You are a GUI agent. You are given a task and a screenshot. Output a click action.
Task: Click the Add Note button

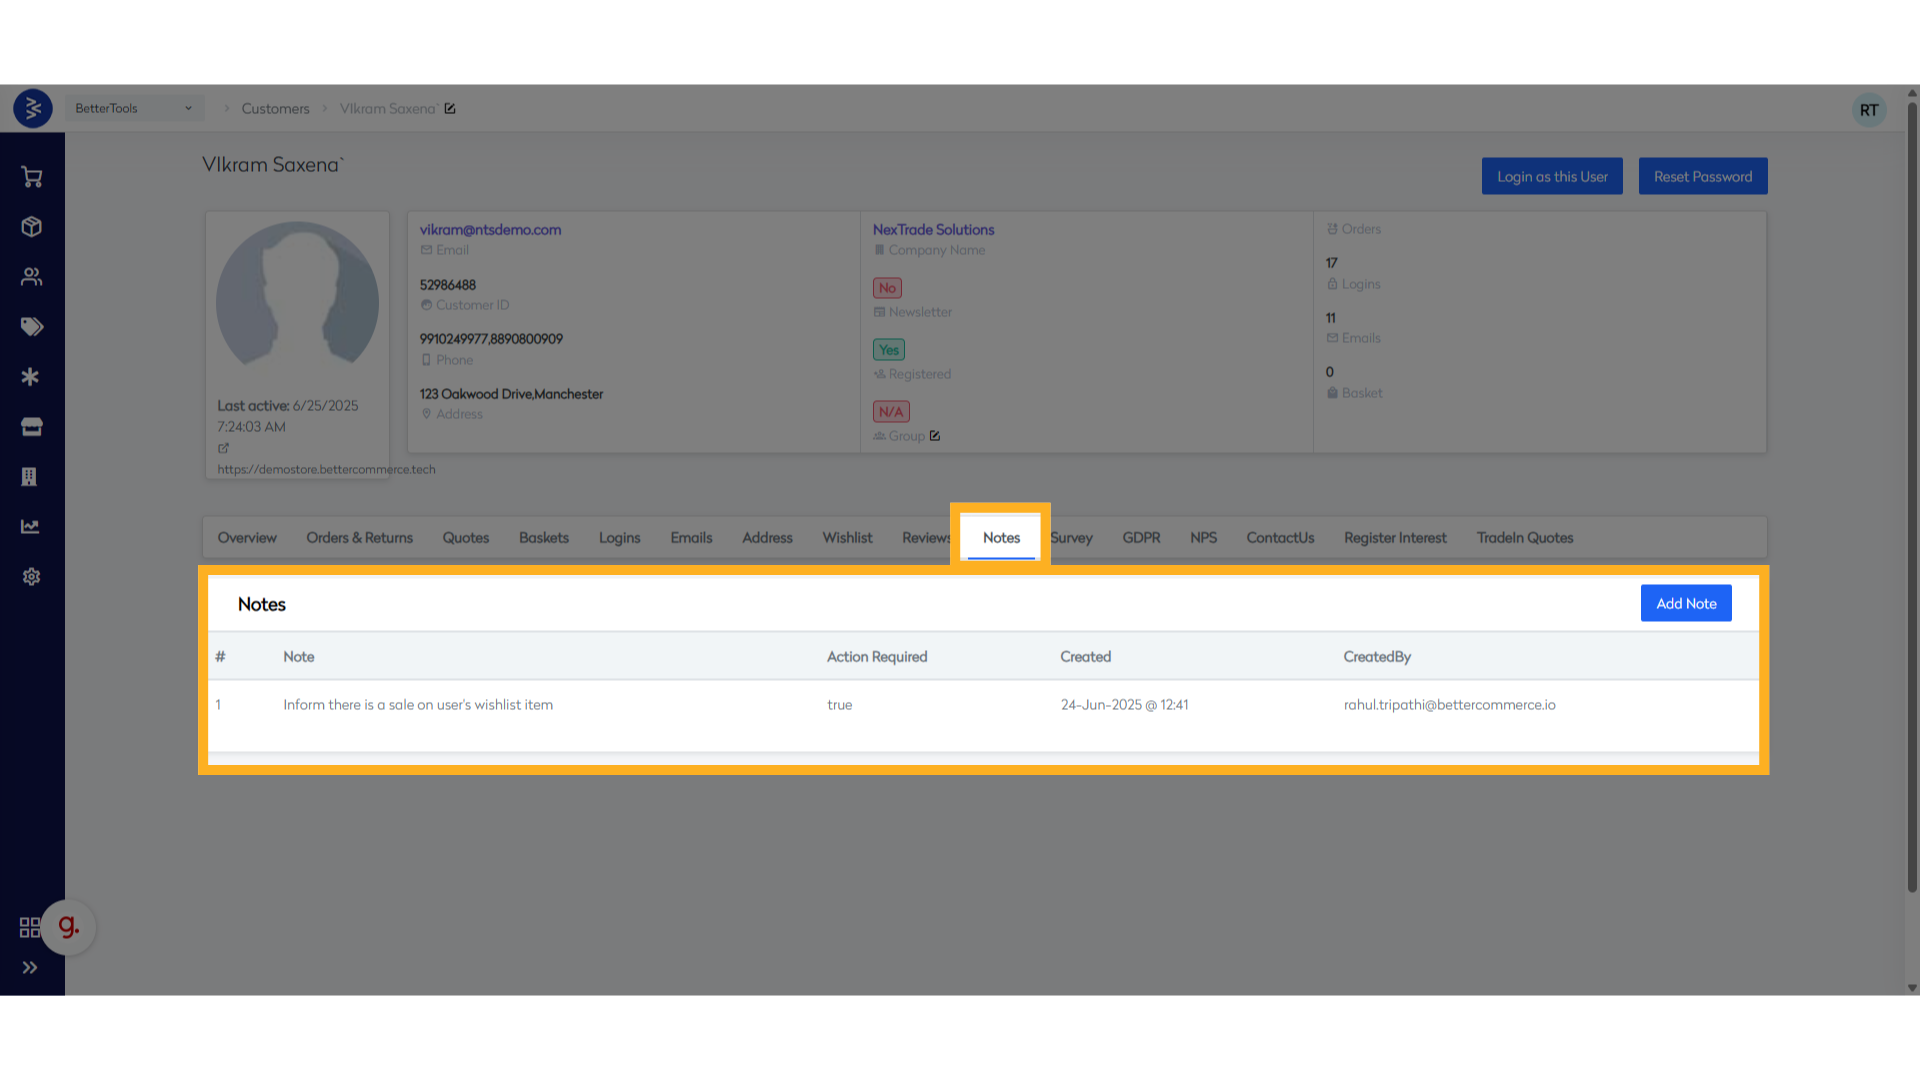(1685, 603)
